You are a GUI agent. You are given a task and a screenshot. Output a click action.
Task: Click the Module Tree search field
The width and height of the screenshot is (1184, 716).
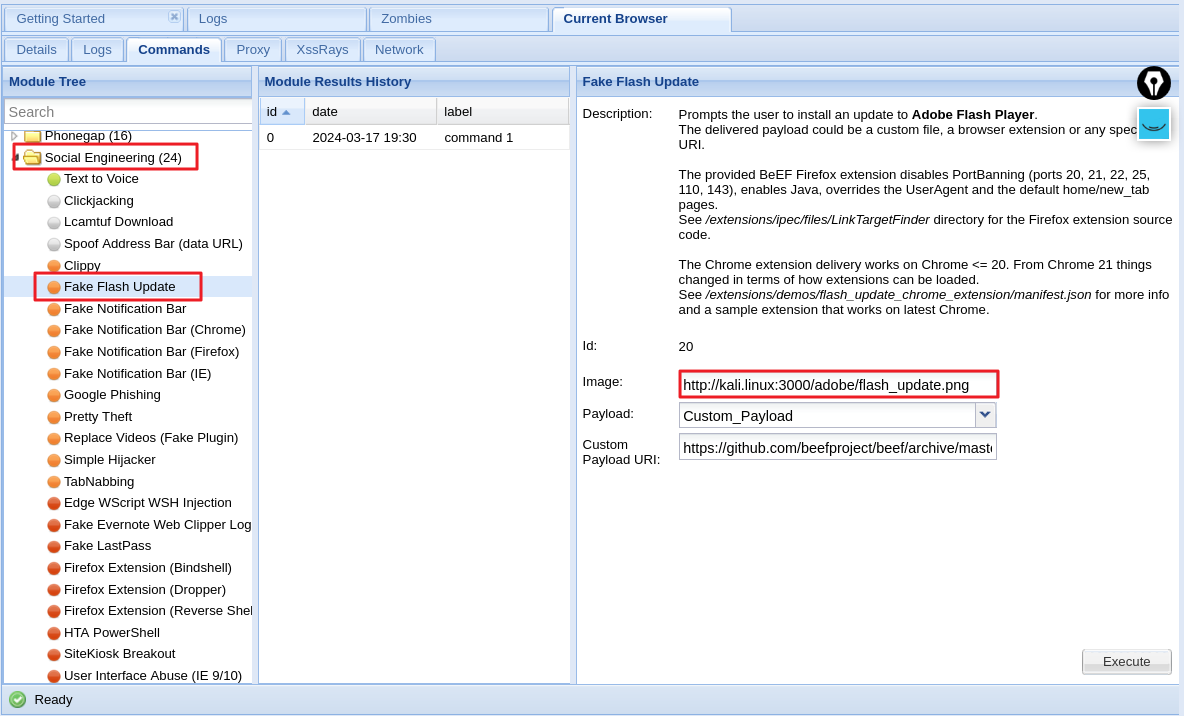128,112
